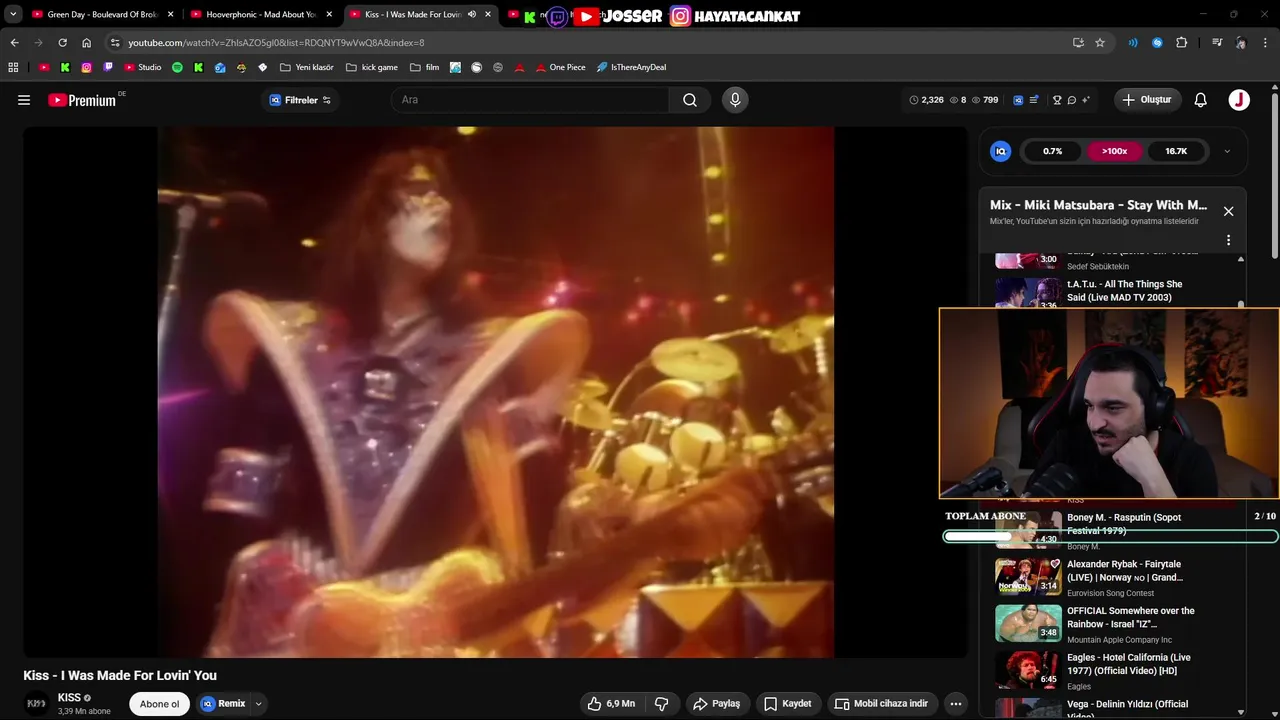
Task: Open the sound wave extension icon
Action: [x=1133, y=43]
